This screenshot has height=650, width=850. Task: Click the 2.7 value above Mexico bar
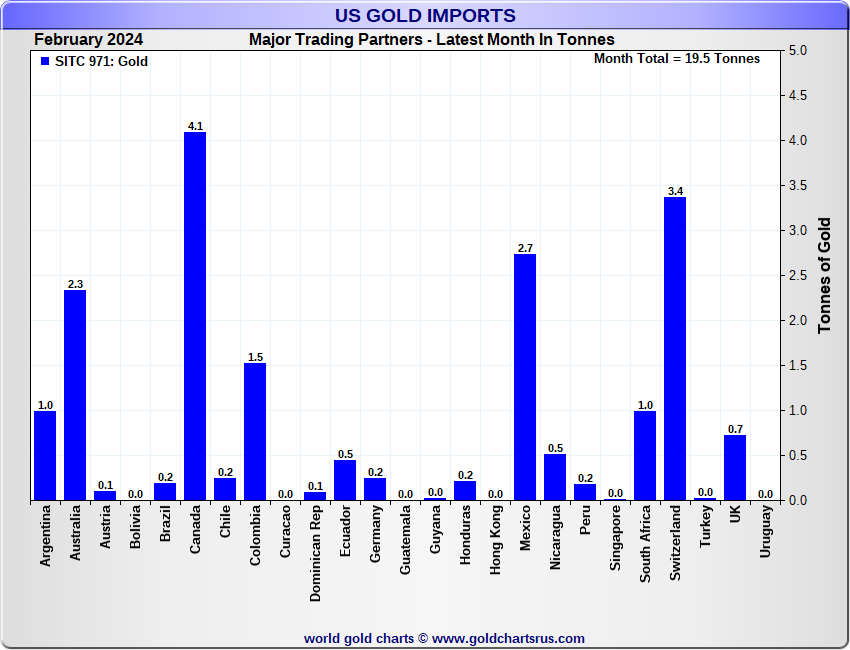coord(525,248)
